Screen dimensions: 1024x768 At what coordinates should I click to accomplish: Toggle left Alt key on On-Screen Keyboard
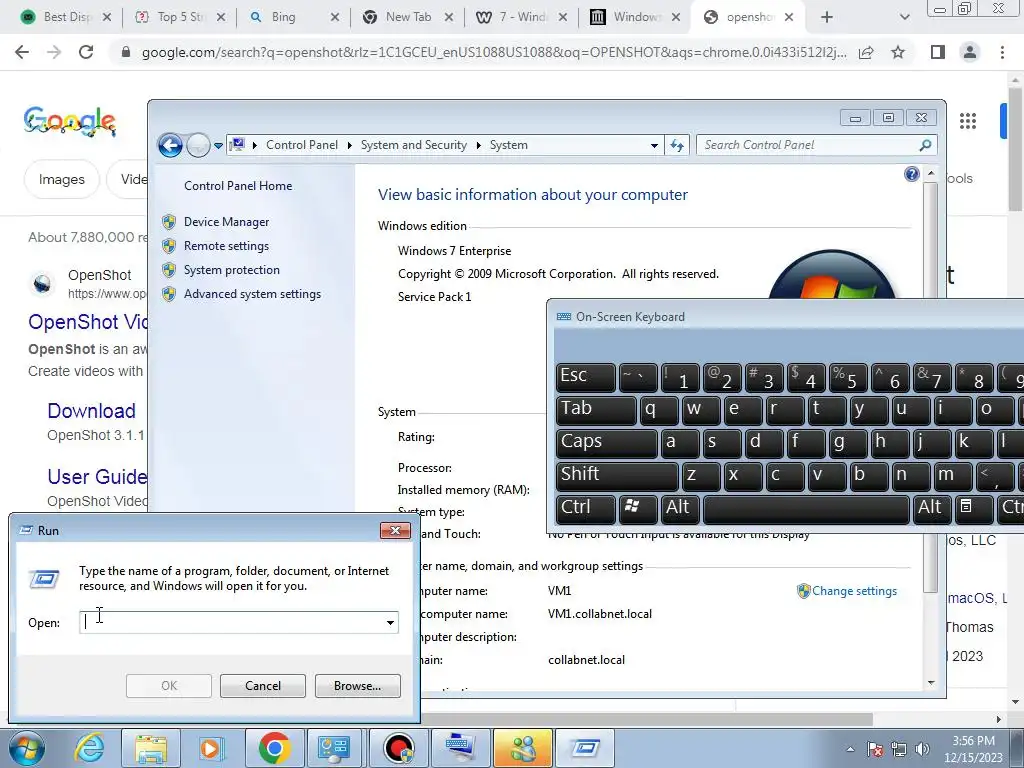[680, 507]
